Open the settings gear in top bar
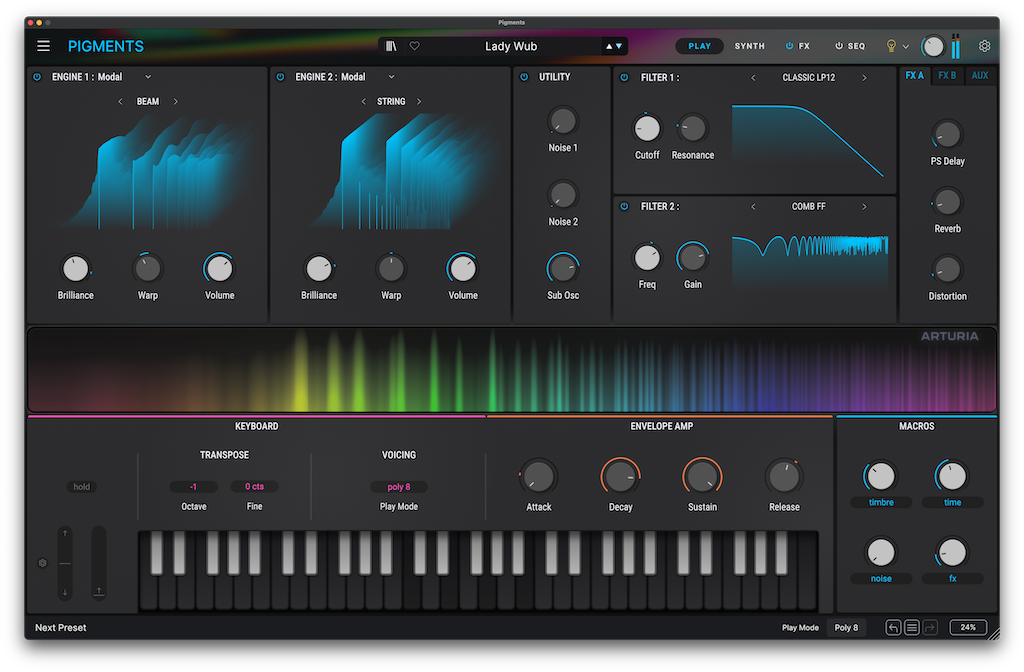The height and width of the screenshot is (672, 1024). 984,46
